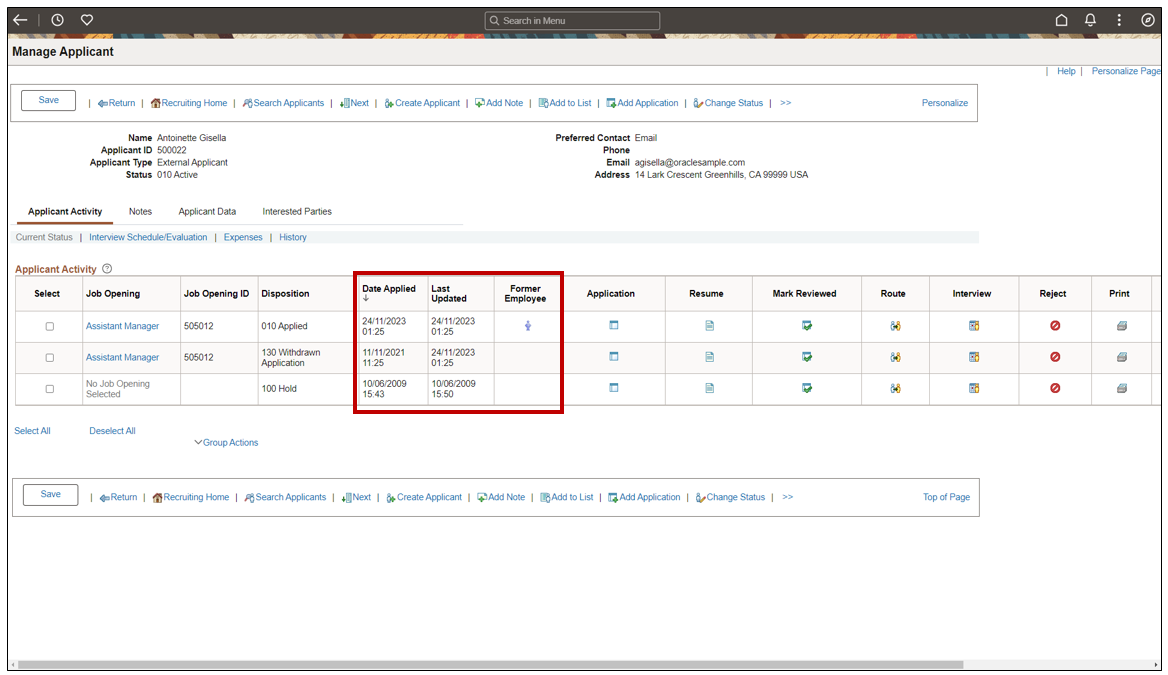Click Route icon for 010 Applied row
Screen dimensions: 1168x675
point(895,326)
